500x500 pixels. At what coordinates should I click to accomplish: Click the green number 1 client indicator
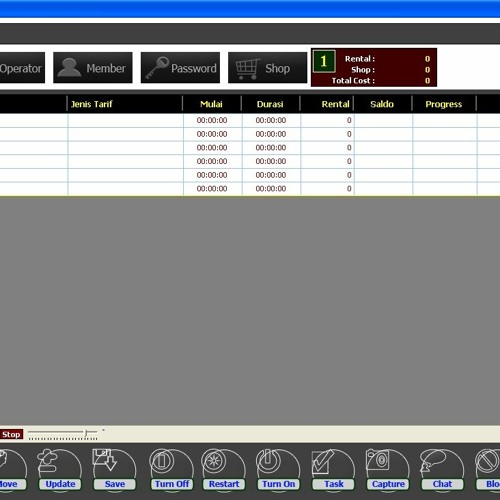pos(324,61)
